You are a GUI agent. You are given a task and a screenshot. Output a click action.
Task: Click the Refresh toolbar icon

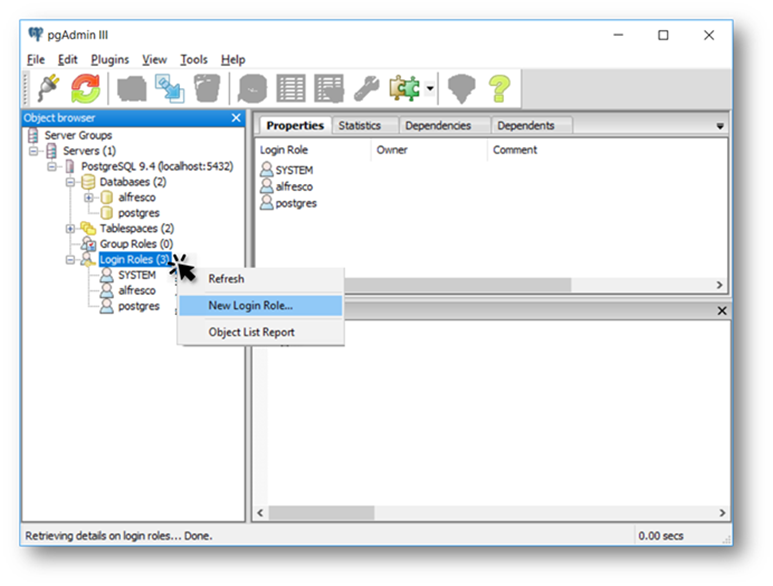coord(85,89)
